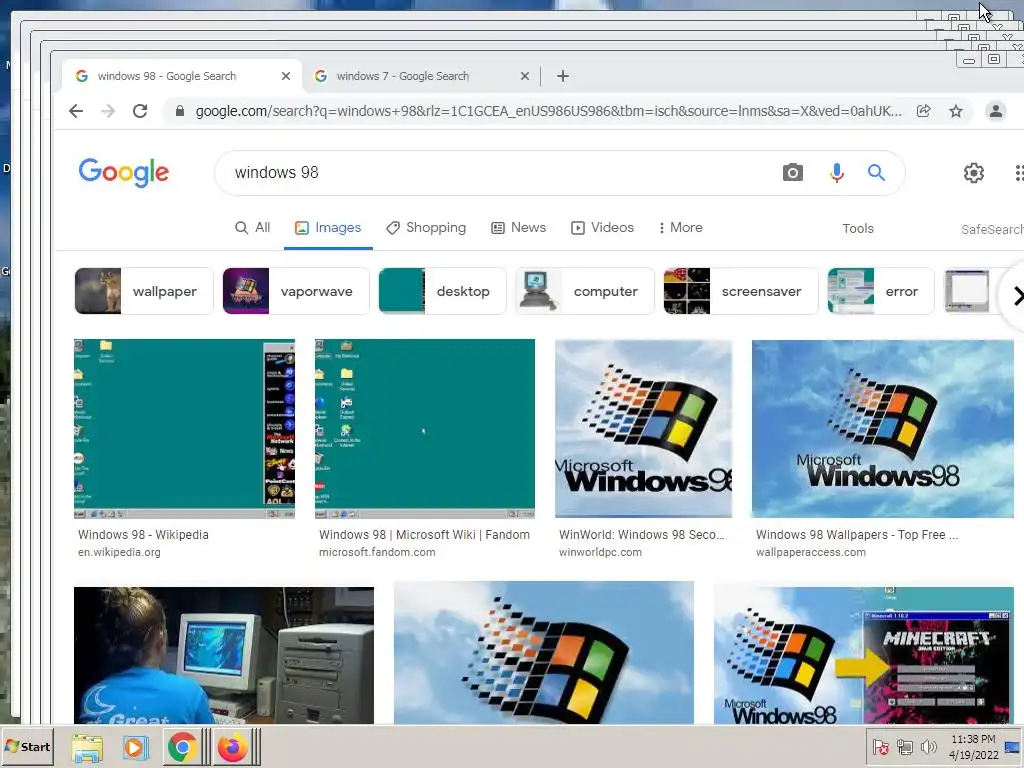Click the padlock site info icon
The image size is (1024, 768).
pos(180,111)
